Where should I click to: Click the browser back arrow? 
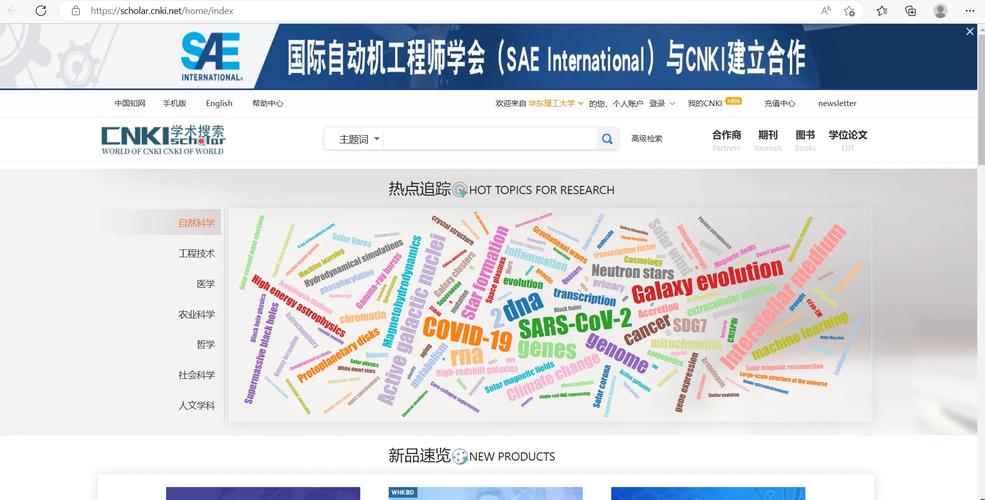click(x=13, y=11)
